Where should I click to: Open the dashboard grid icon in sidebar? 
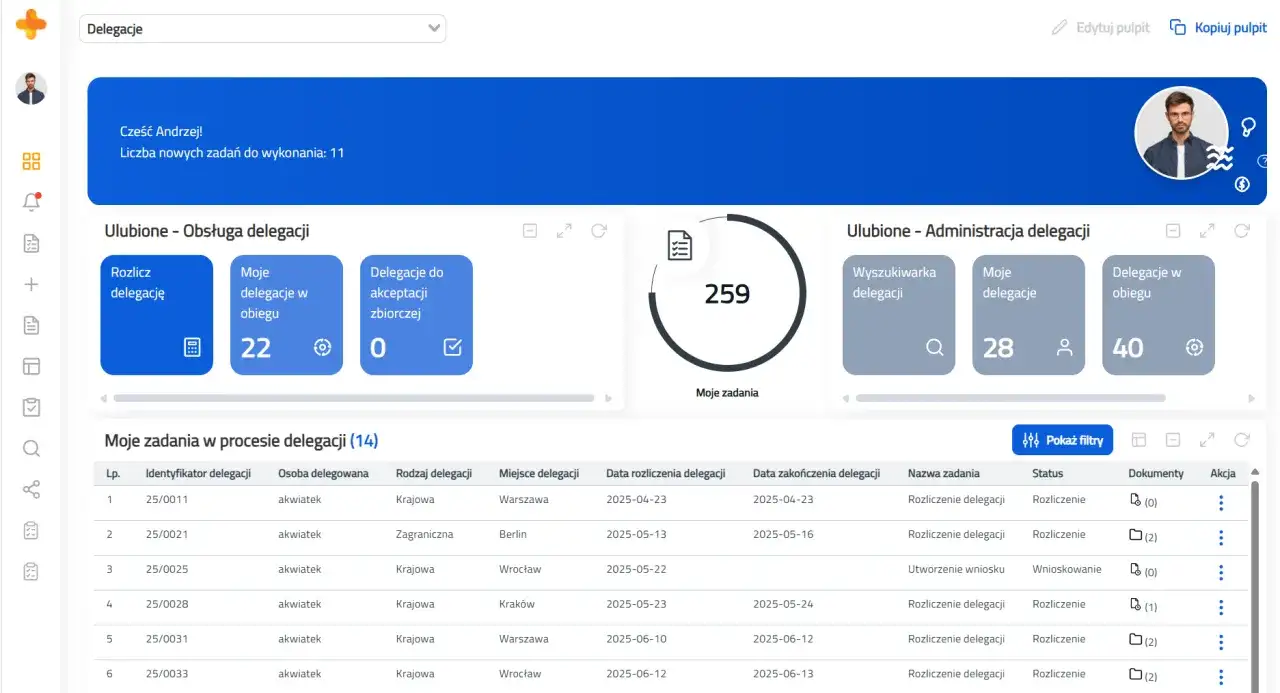click(31, 161)
